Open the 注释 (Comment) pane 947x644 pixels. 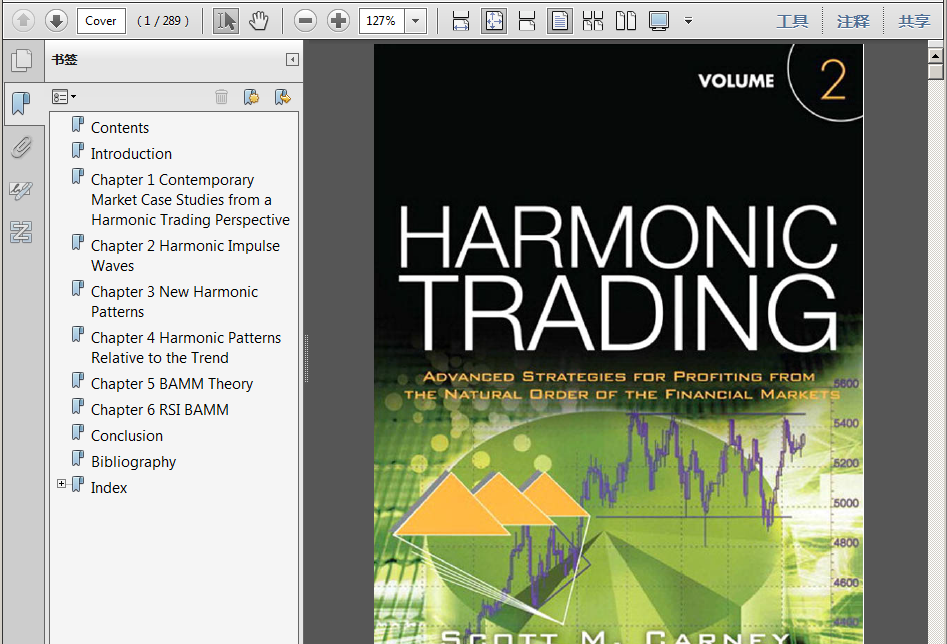853,22
